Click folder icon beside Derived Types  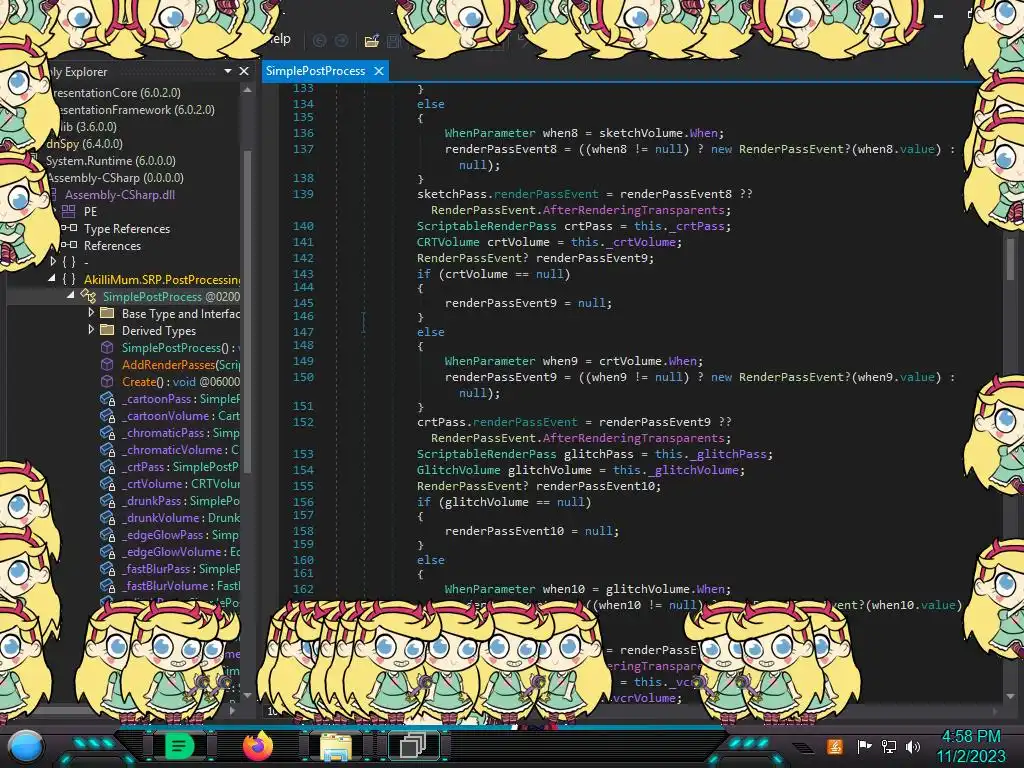coord(107,330)
